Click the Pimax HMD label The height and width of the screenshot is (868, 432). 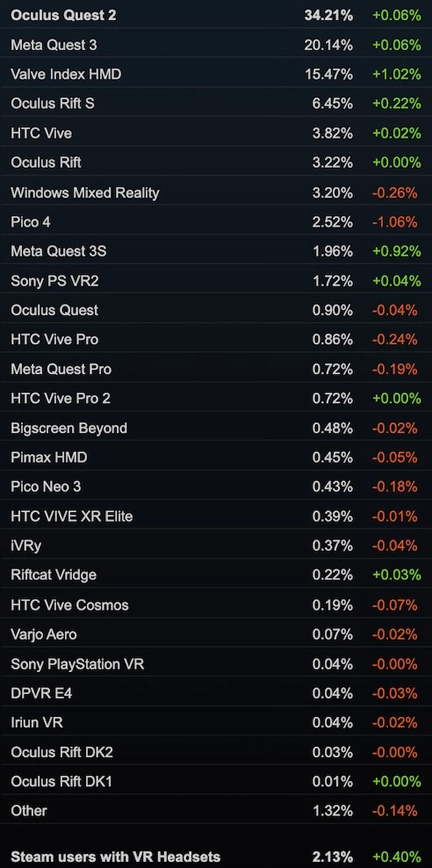tap(49, 457)
